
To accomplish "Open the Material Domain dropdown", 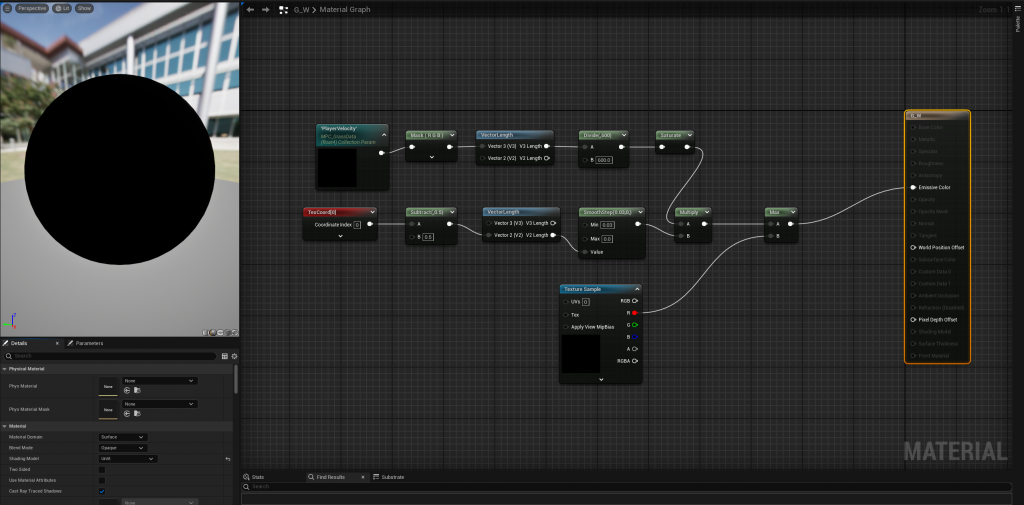I will point(122,437).
